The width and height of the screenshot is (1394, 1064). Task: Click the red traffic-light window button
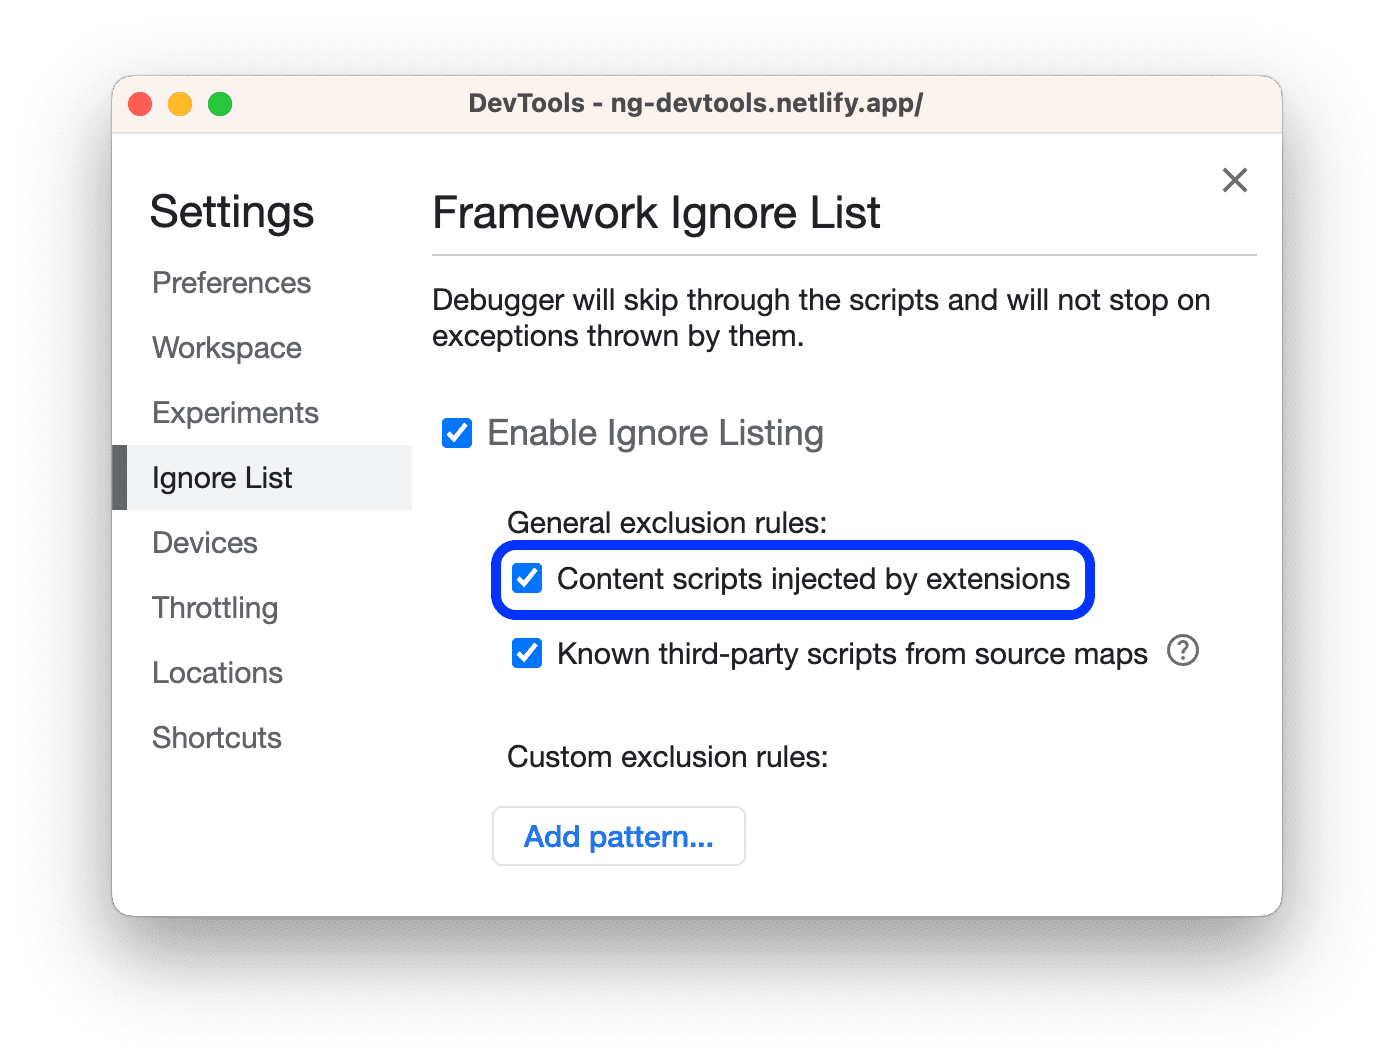[x=140, y=103]
